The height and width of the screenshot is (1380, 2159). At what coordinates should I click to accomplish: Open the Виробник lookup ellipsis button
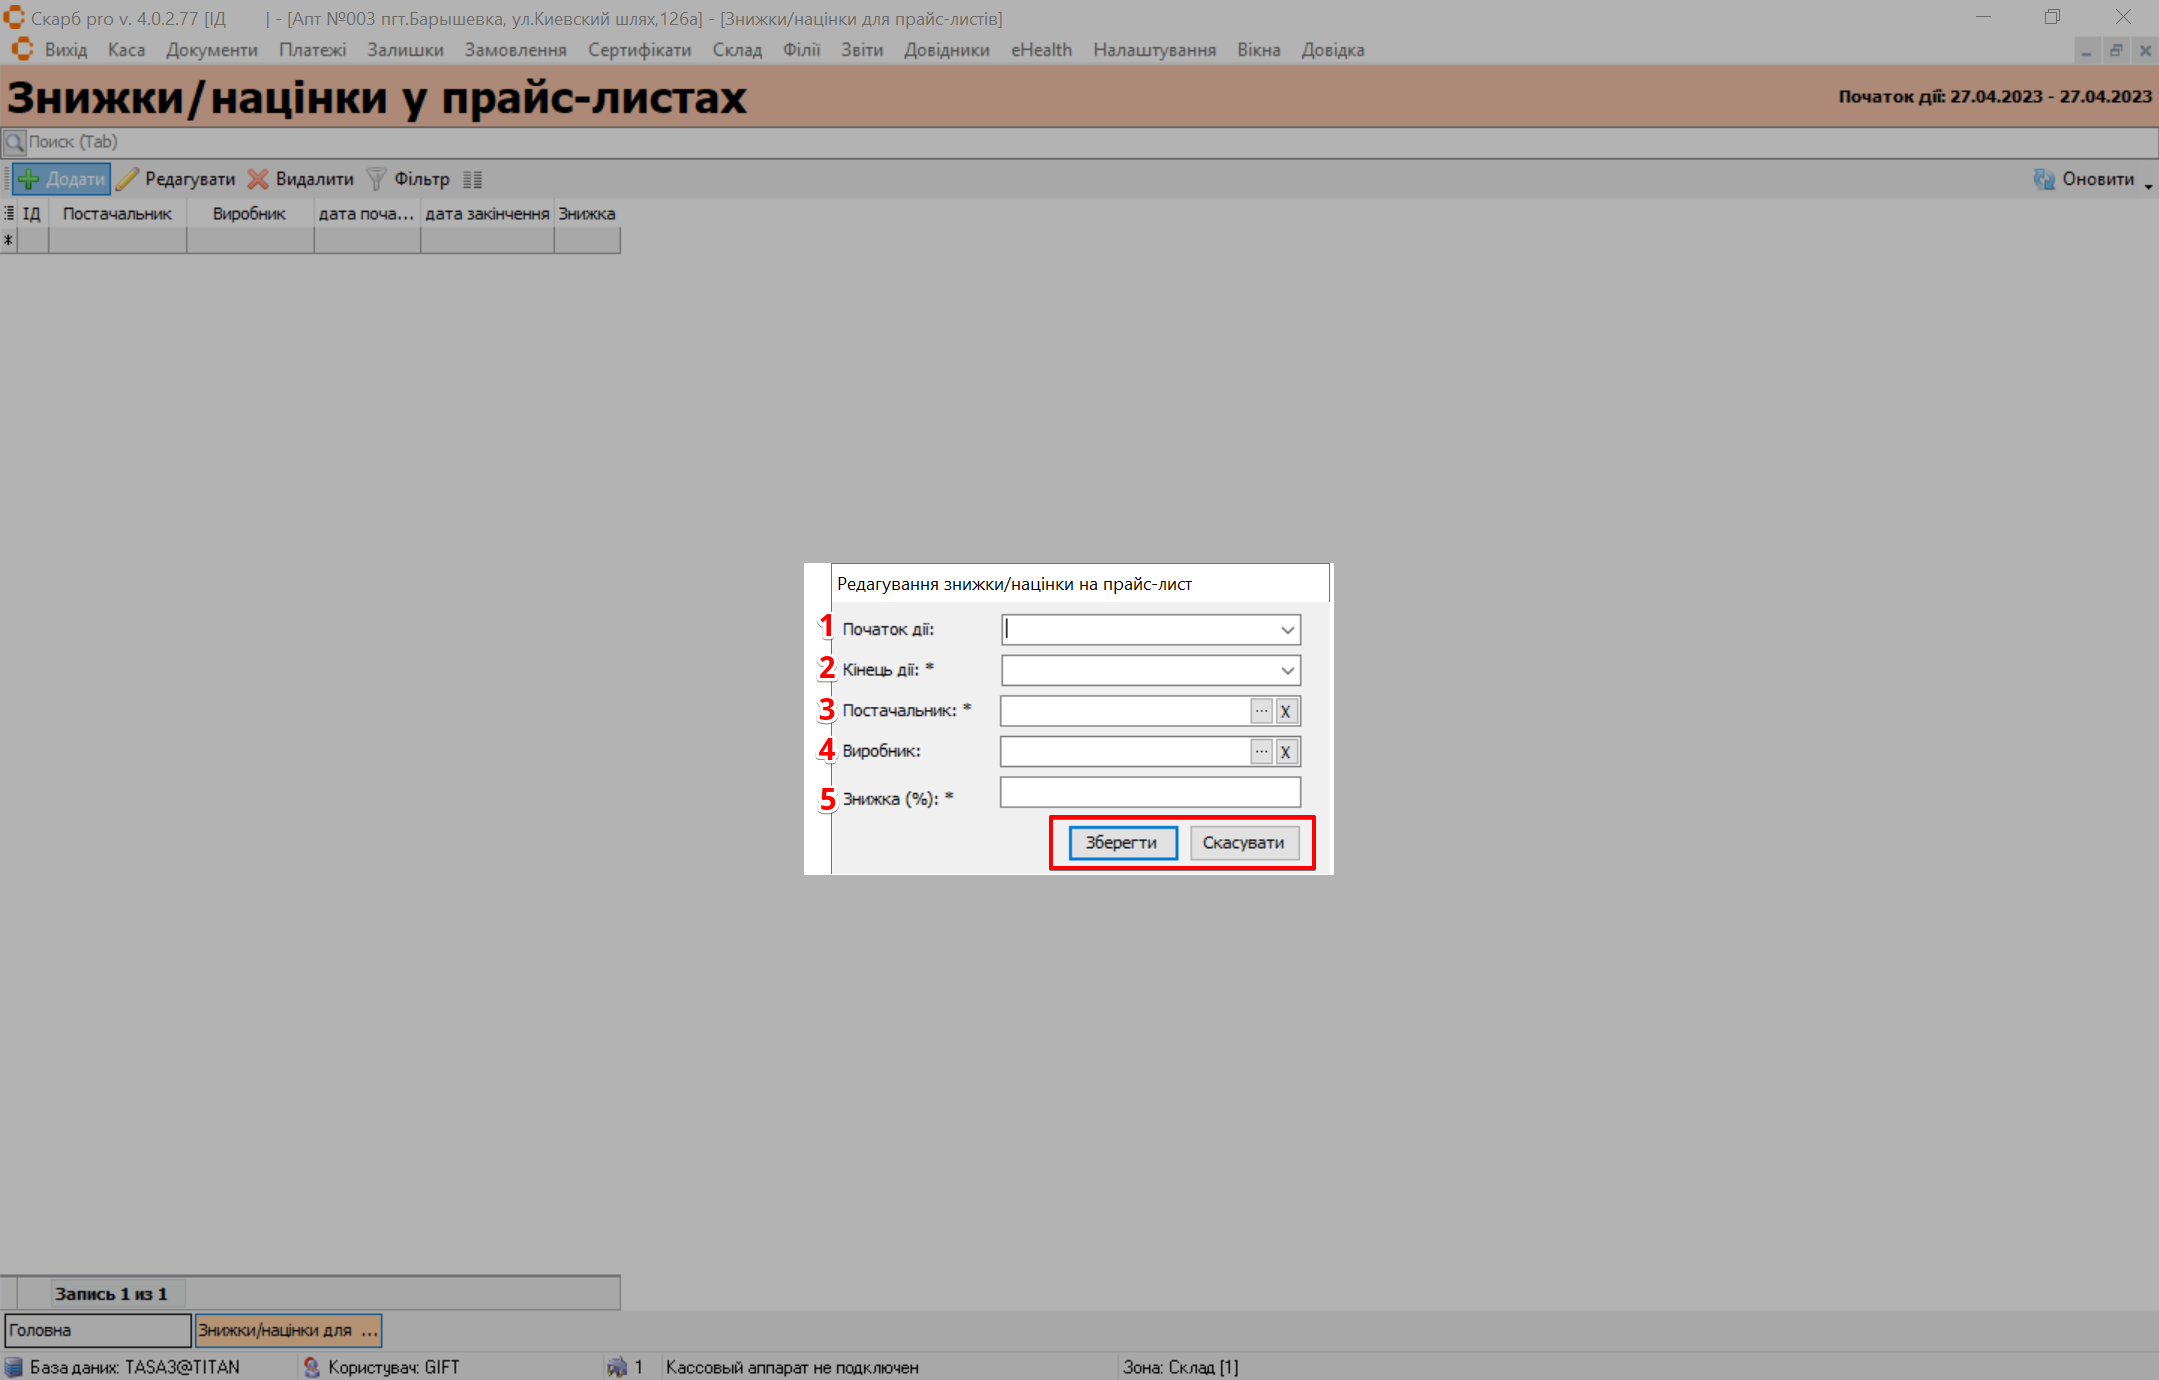click(1261, 751)
